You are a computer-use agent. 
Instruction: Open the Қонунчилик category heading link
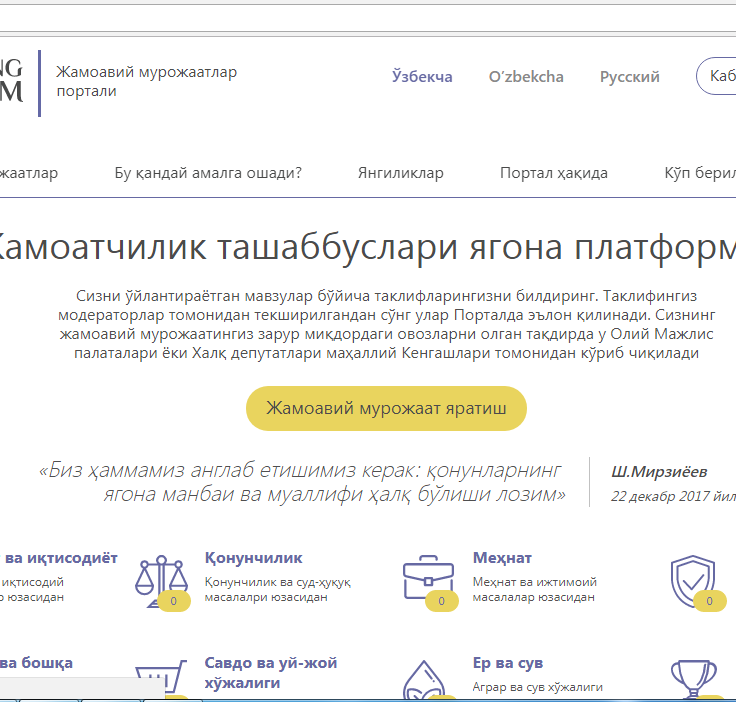tap(253, 558)
